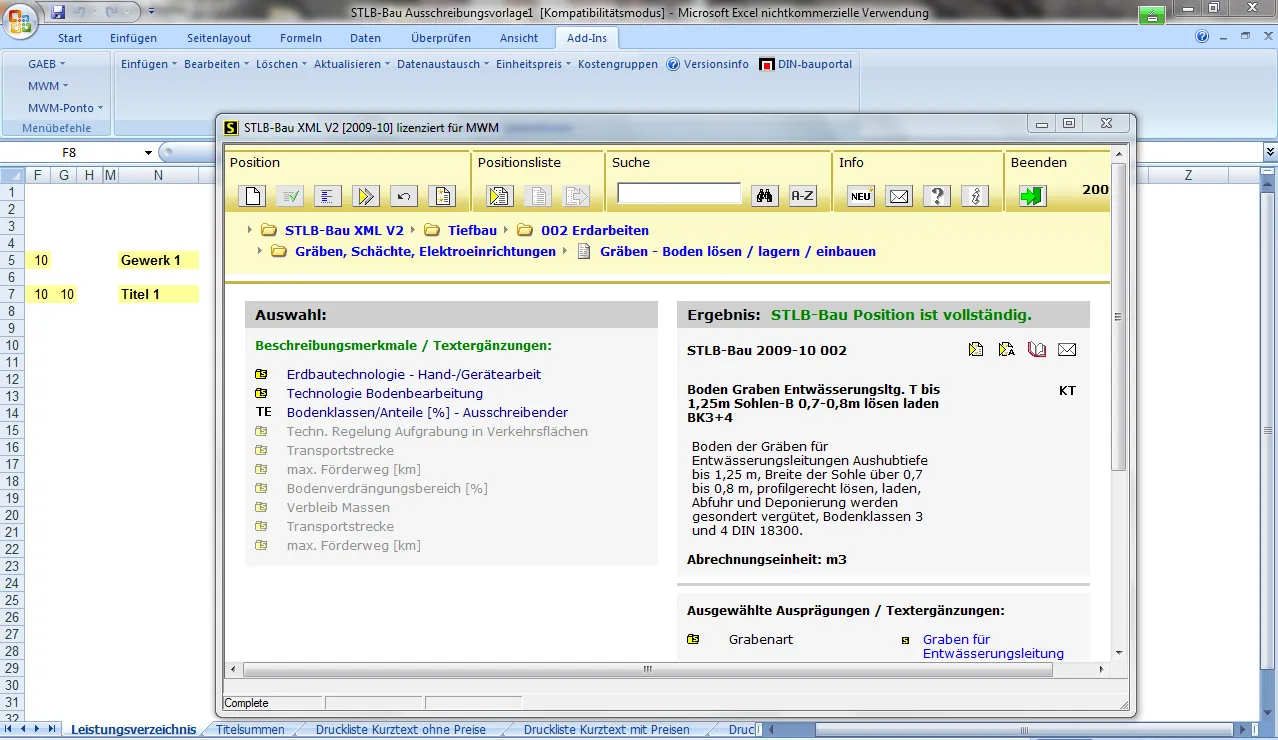Click the binoculars search icon
Image resolution: width=1278 pixels, height=740 pixels.
pos(765,196)
